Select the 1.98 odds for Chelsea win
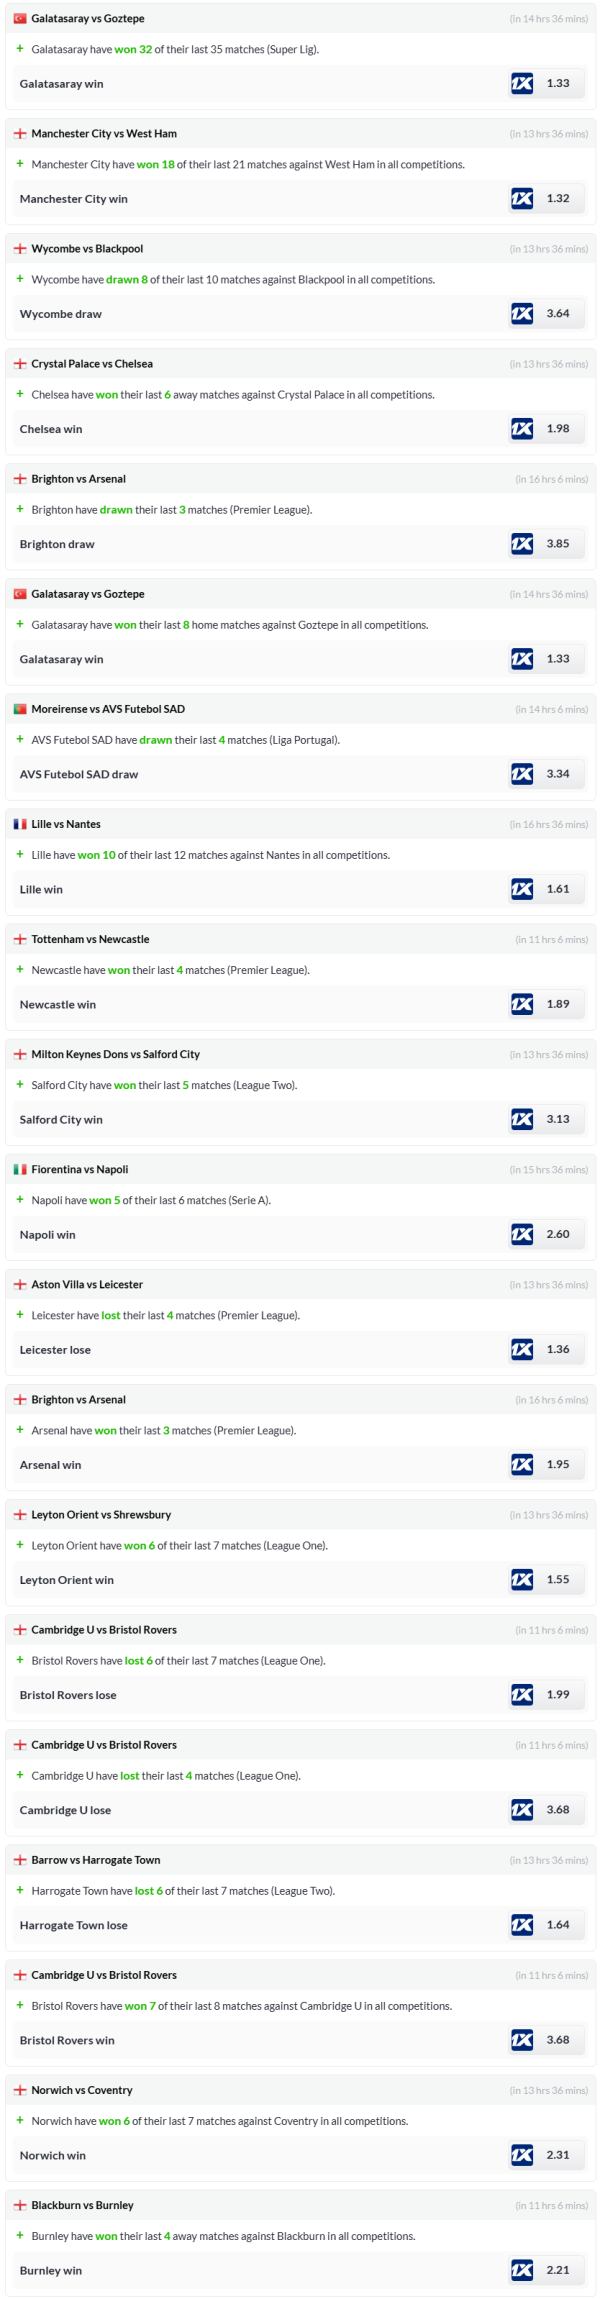Screen dimensions: 600x2299 (558, 429)
